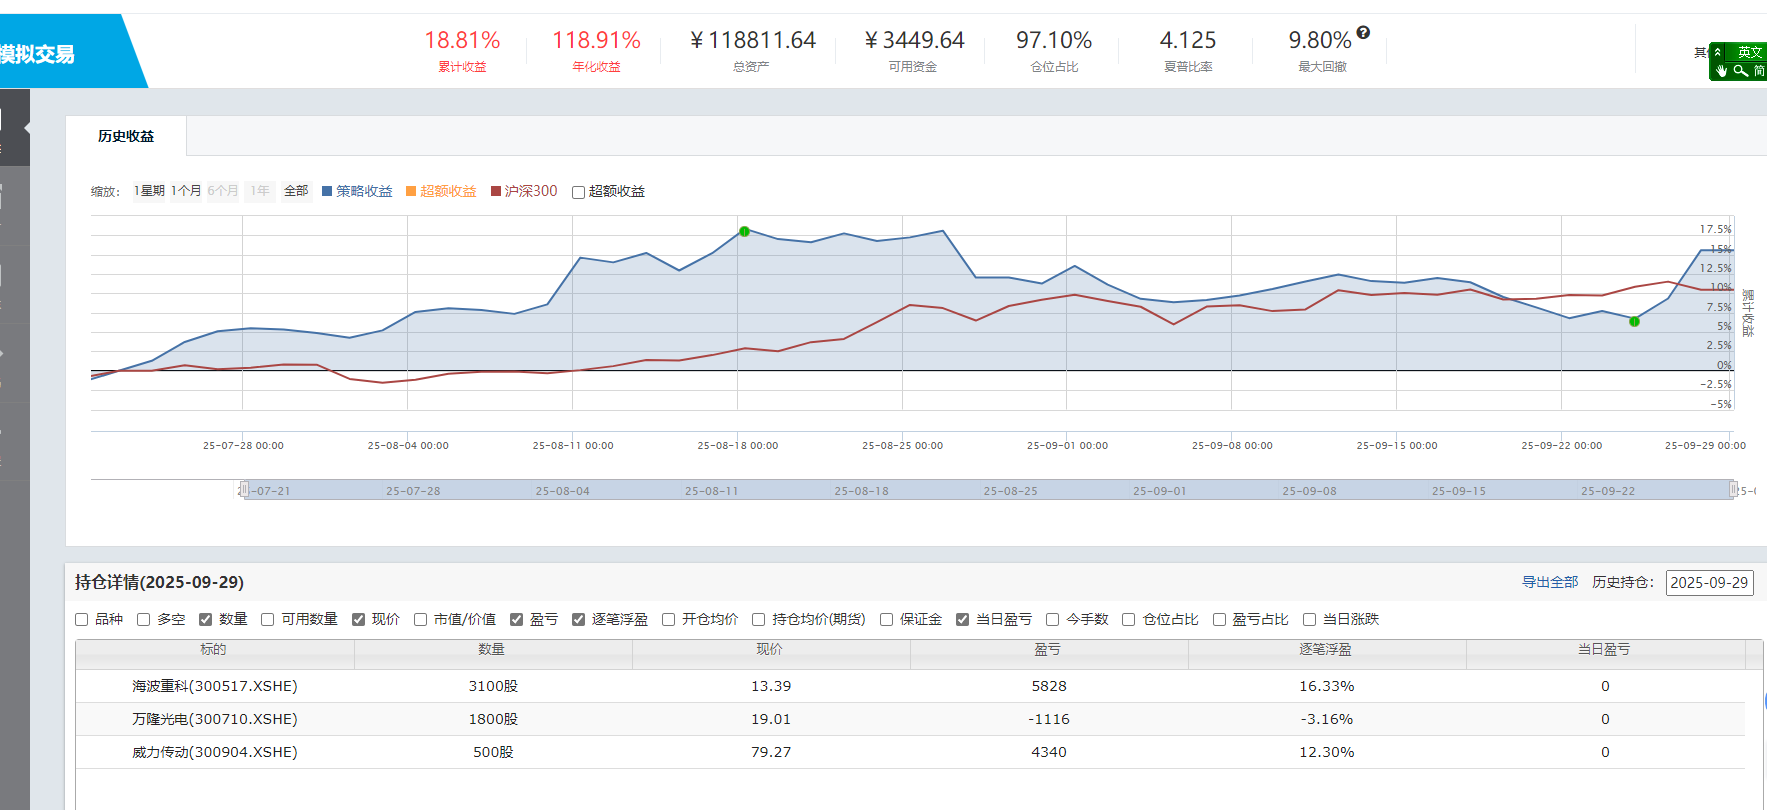Click the magnifier icon in green toolbar
The width and height of the screenshot is (1767, 810).
[1741, 71]
